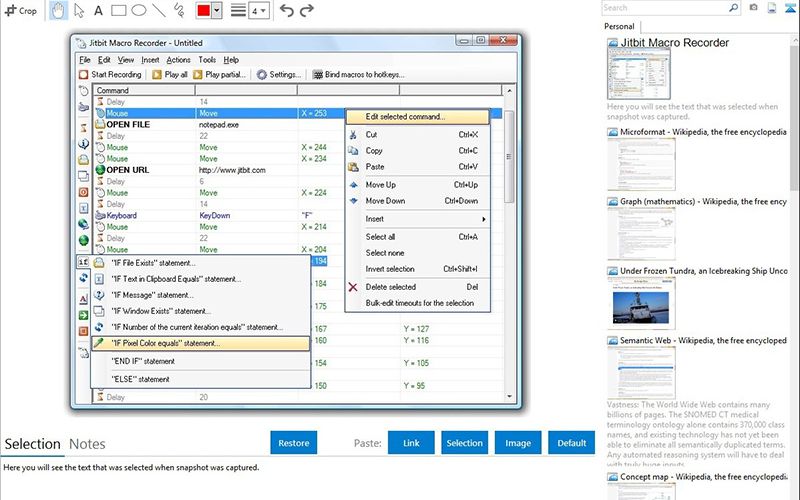Click the Play all toolbar button

pos(170,74)
